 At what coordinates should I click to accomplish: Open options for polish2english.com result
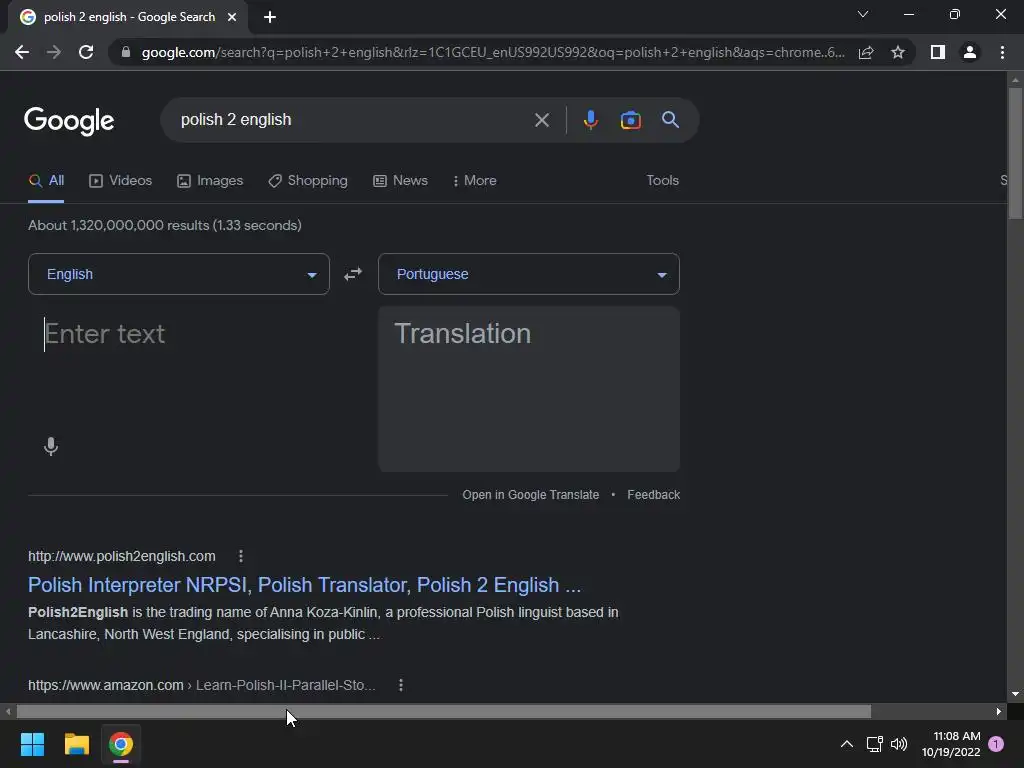[x=241, y=556]
